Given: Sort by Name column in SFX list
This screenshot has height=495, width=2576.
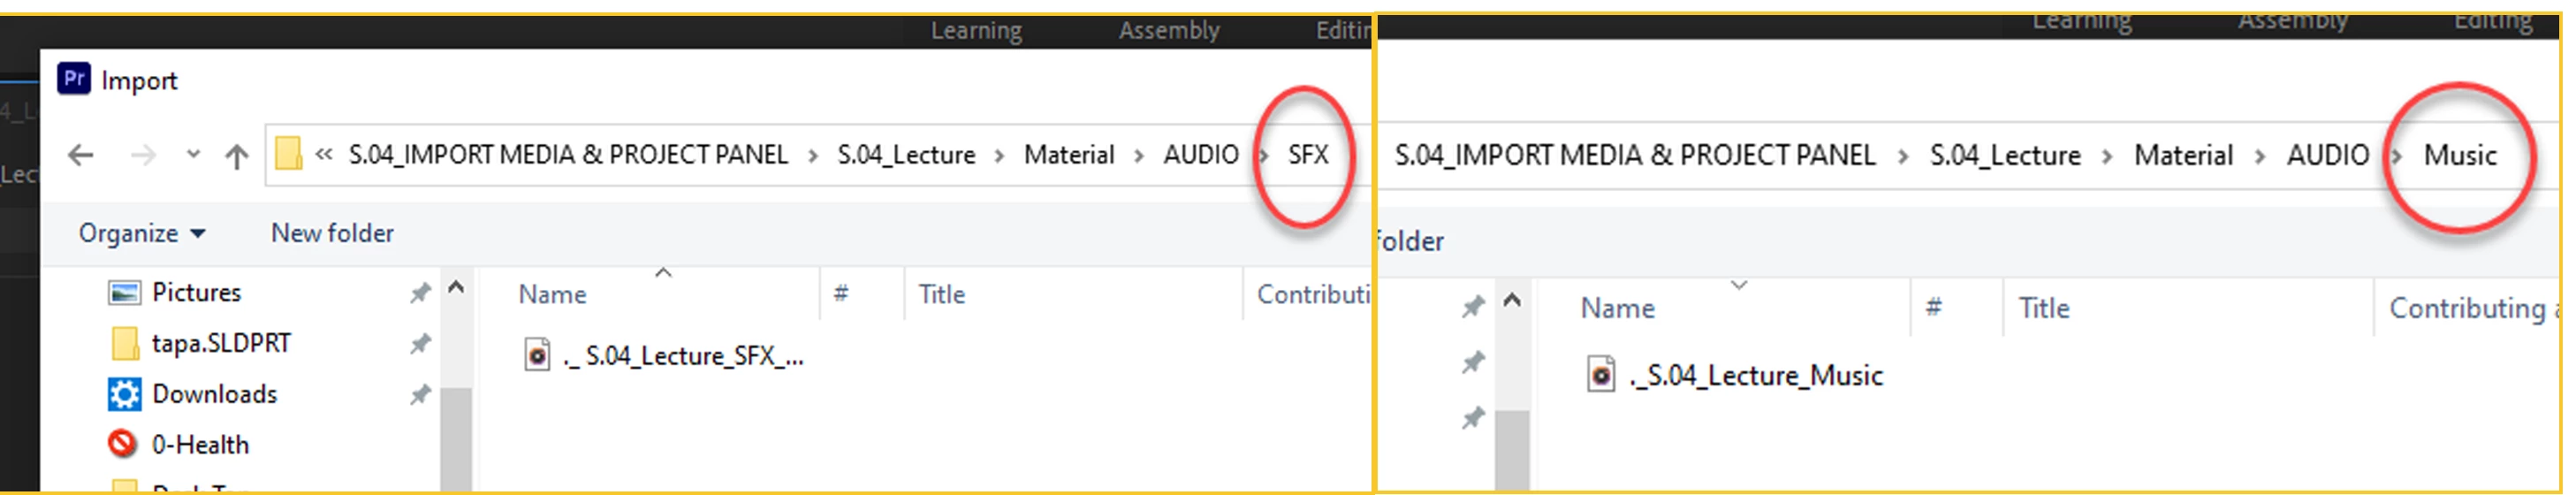Looking at the screenshot, I should click(x=552, y=294).
